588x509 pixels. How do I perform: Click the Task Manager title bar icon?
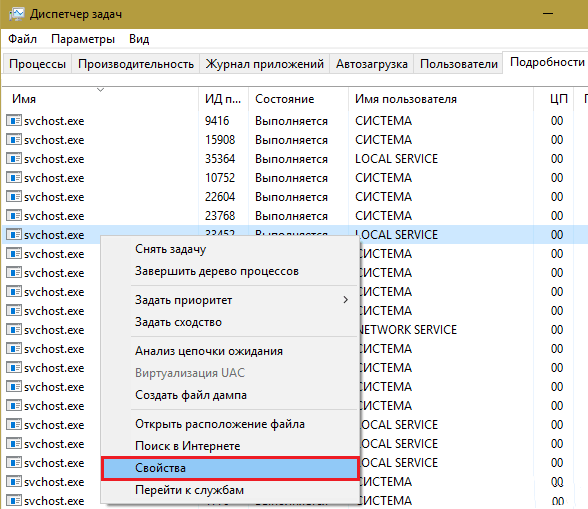click(x=16, y=14)
